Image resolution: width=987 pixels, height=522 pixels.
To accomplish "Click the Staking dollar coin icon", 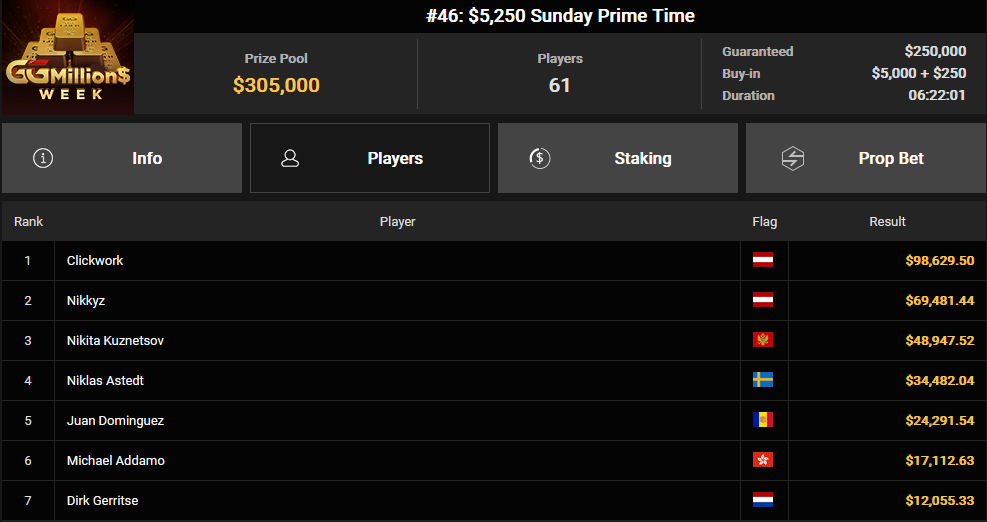I will [540, 158].
